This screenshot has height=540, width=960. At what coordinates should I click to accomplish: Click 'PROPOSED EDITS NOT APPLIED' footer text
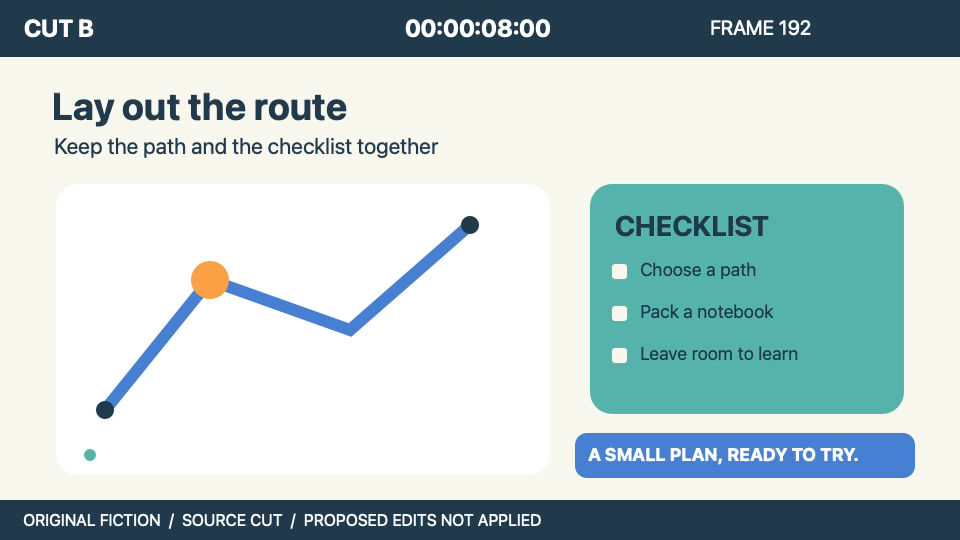coord(422,520)
